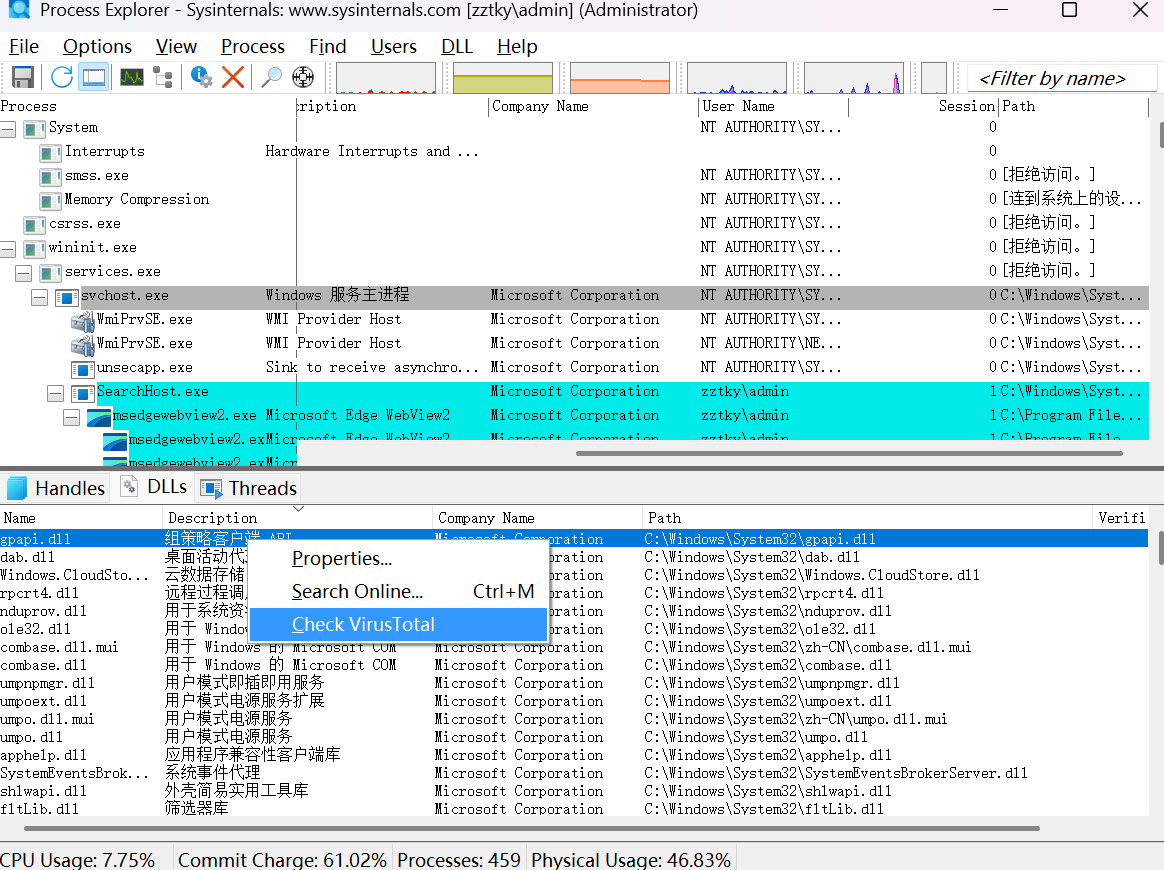Screen dimensions: 1164x870
Task: Select the csrss.exe process row
Action: [574, 223]
